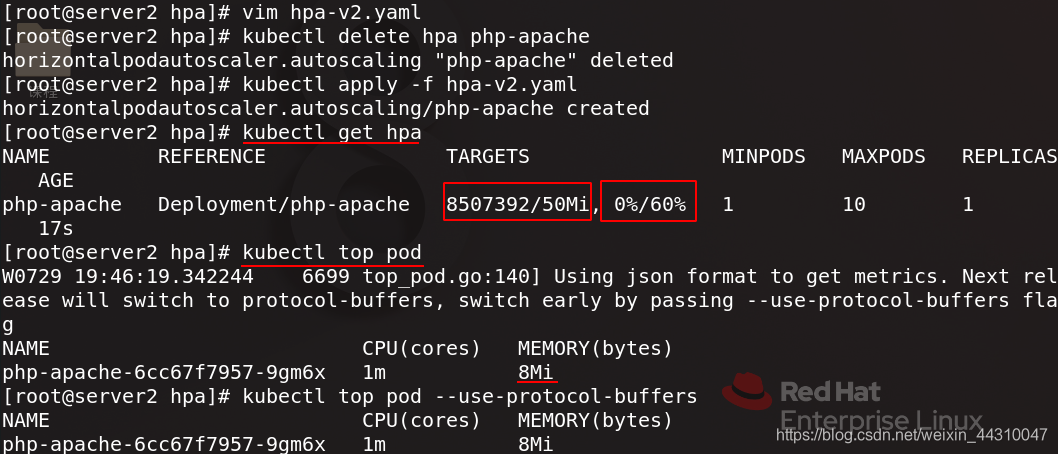Click the 'kubectl delete hpa php-apache' command
This screenshot has height=454, width=1058.
tap(416, 36)
